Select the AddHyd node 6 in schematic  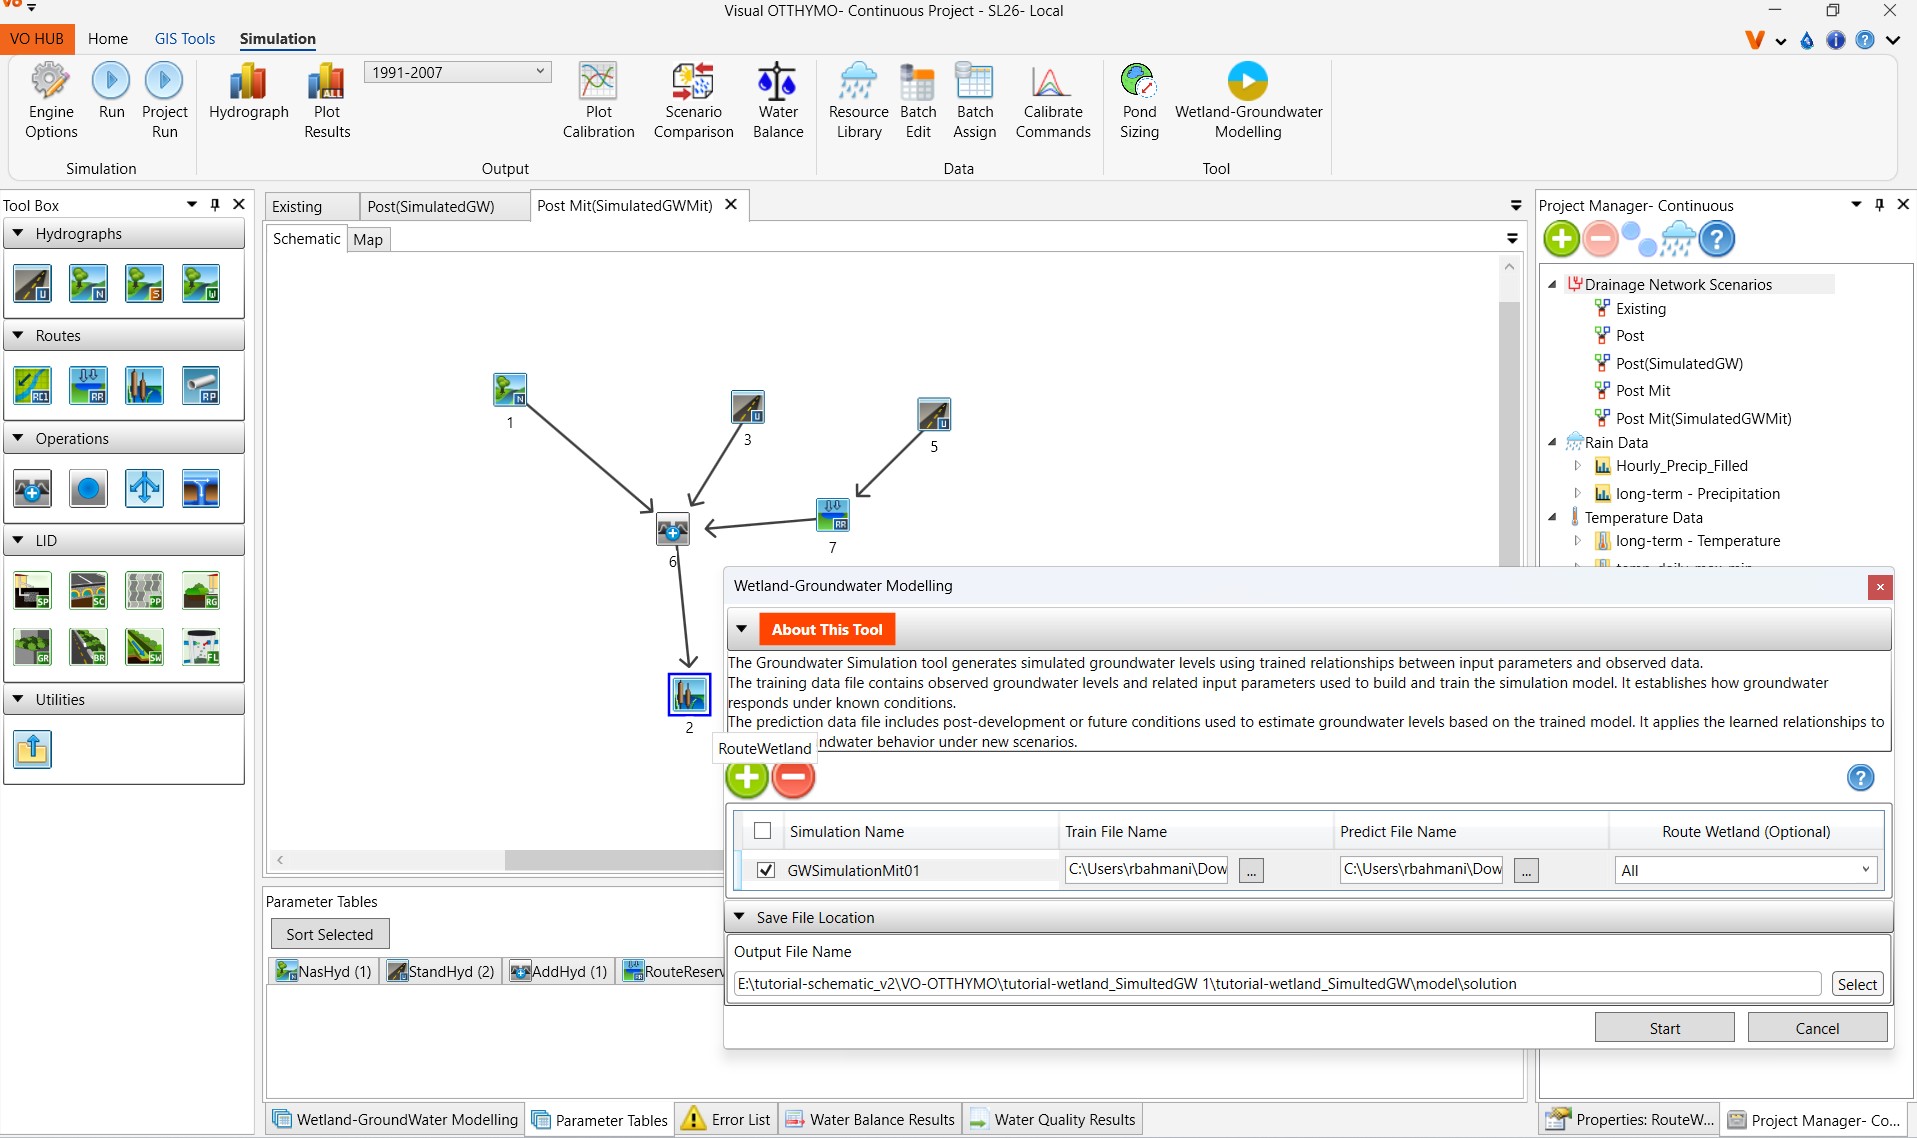pyautogui.click(x=672, y=530)
